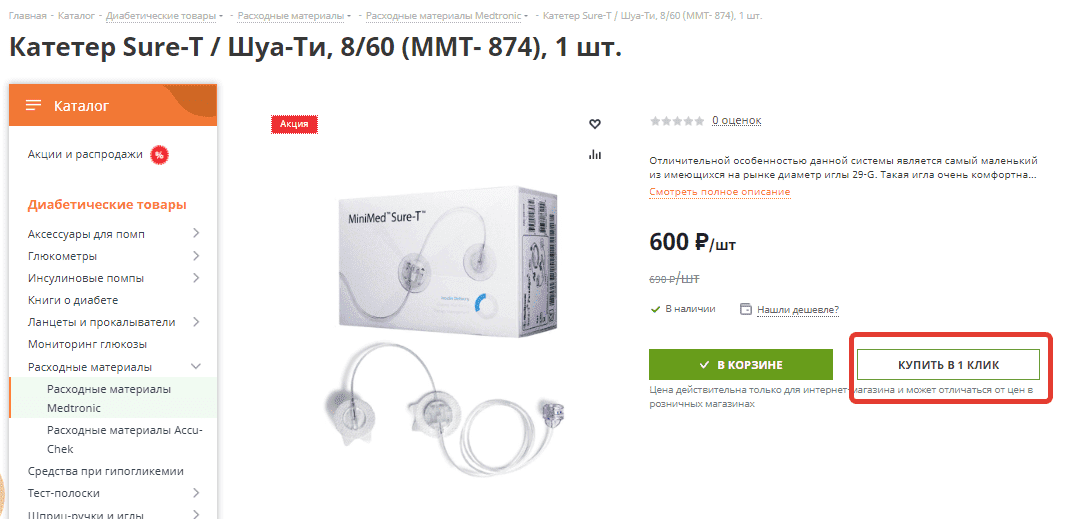This screenshot has height=519, width=1089.
Task: Expand Аксессуары для помп submenu
Action: point(196,233)
